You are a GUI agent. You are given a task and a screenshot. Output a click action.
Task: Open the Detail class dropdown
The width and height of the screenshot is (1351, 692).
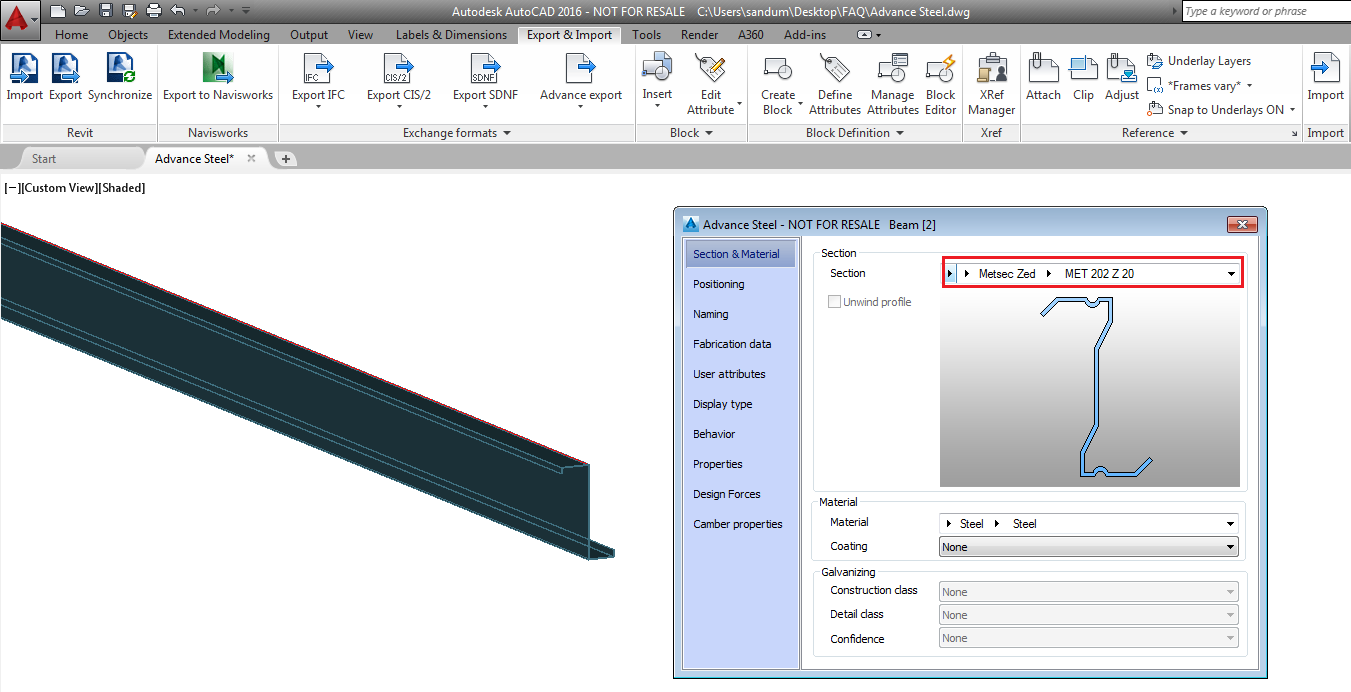click(x=1089, y=615)
